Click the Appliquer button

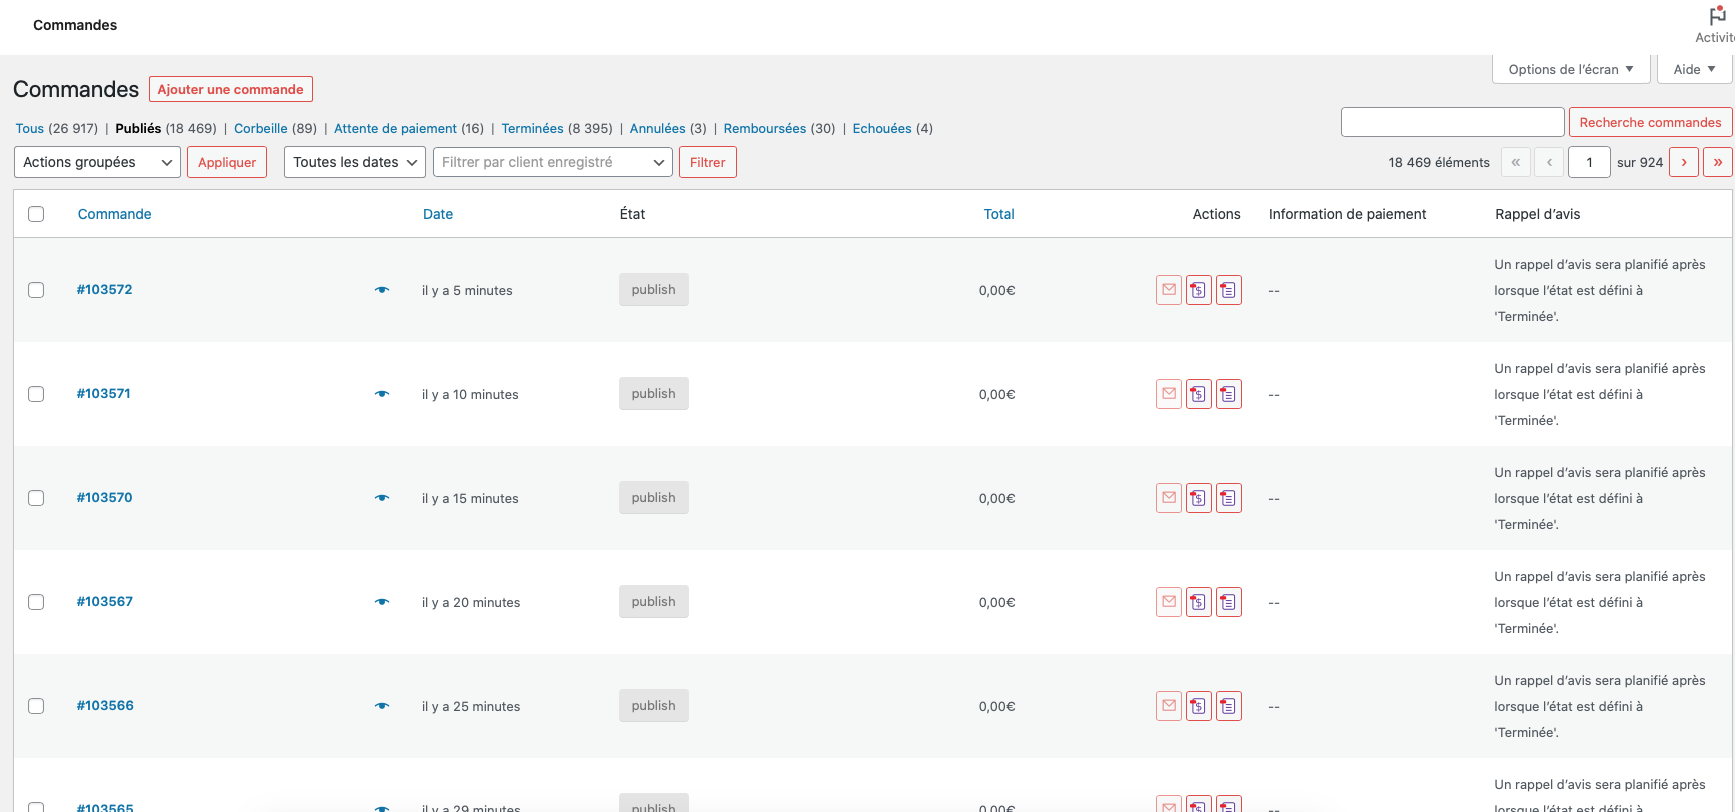[x=227, y=162]
